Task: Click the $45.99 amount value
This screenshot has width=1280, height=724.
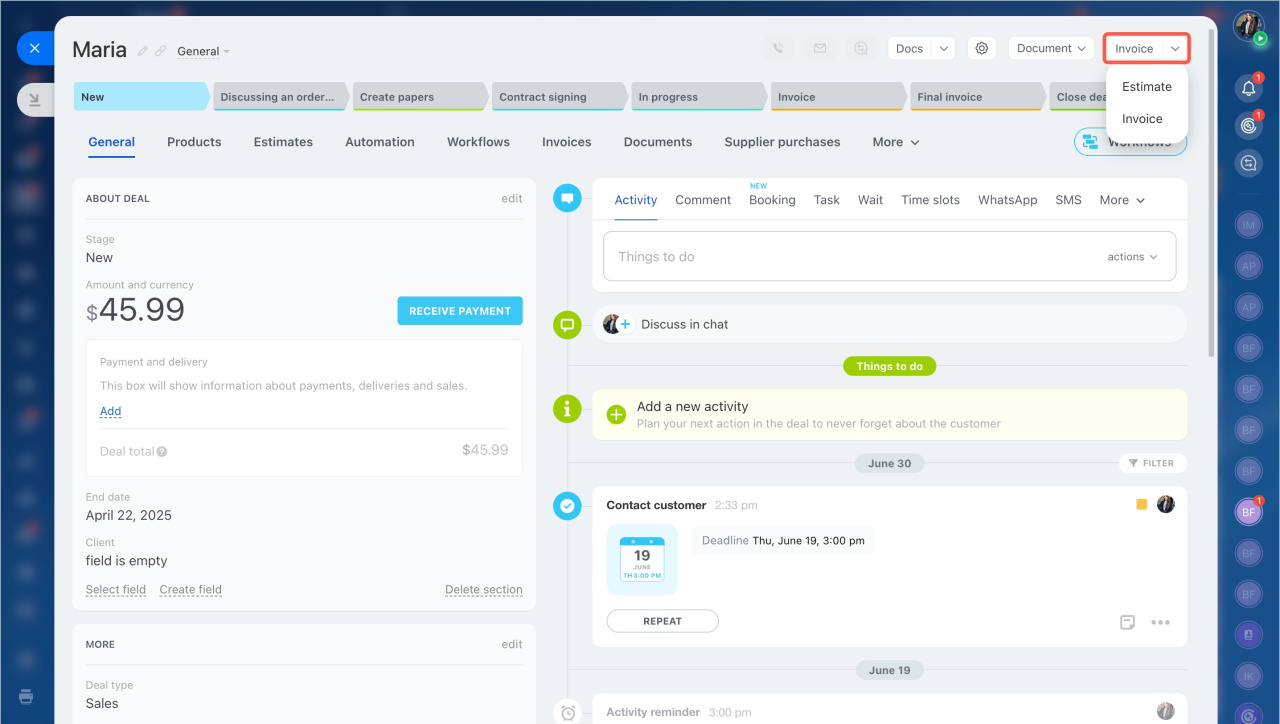Action: point(135,310)
